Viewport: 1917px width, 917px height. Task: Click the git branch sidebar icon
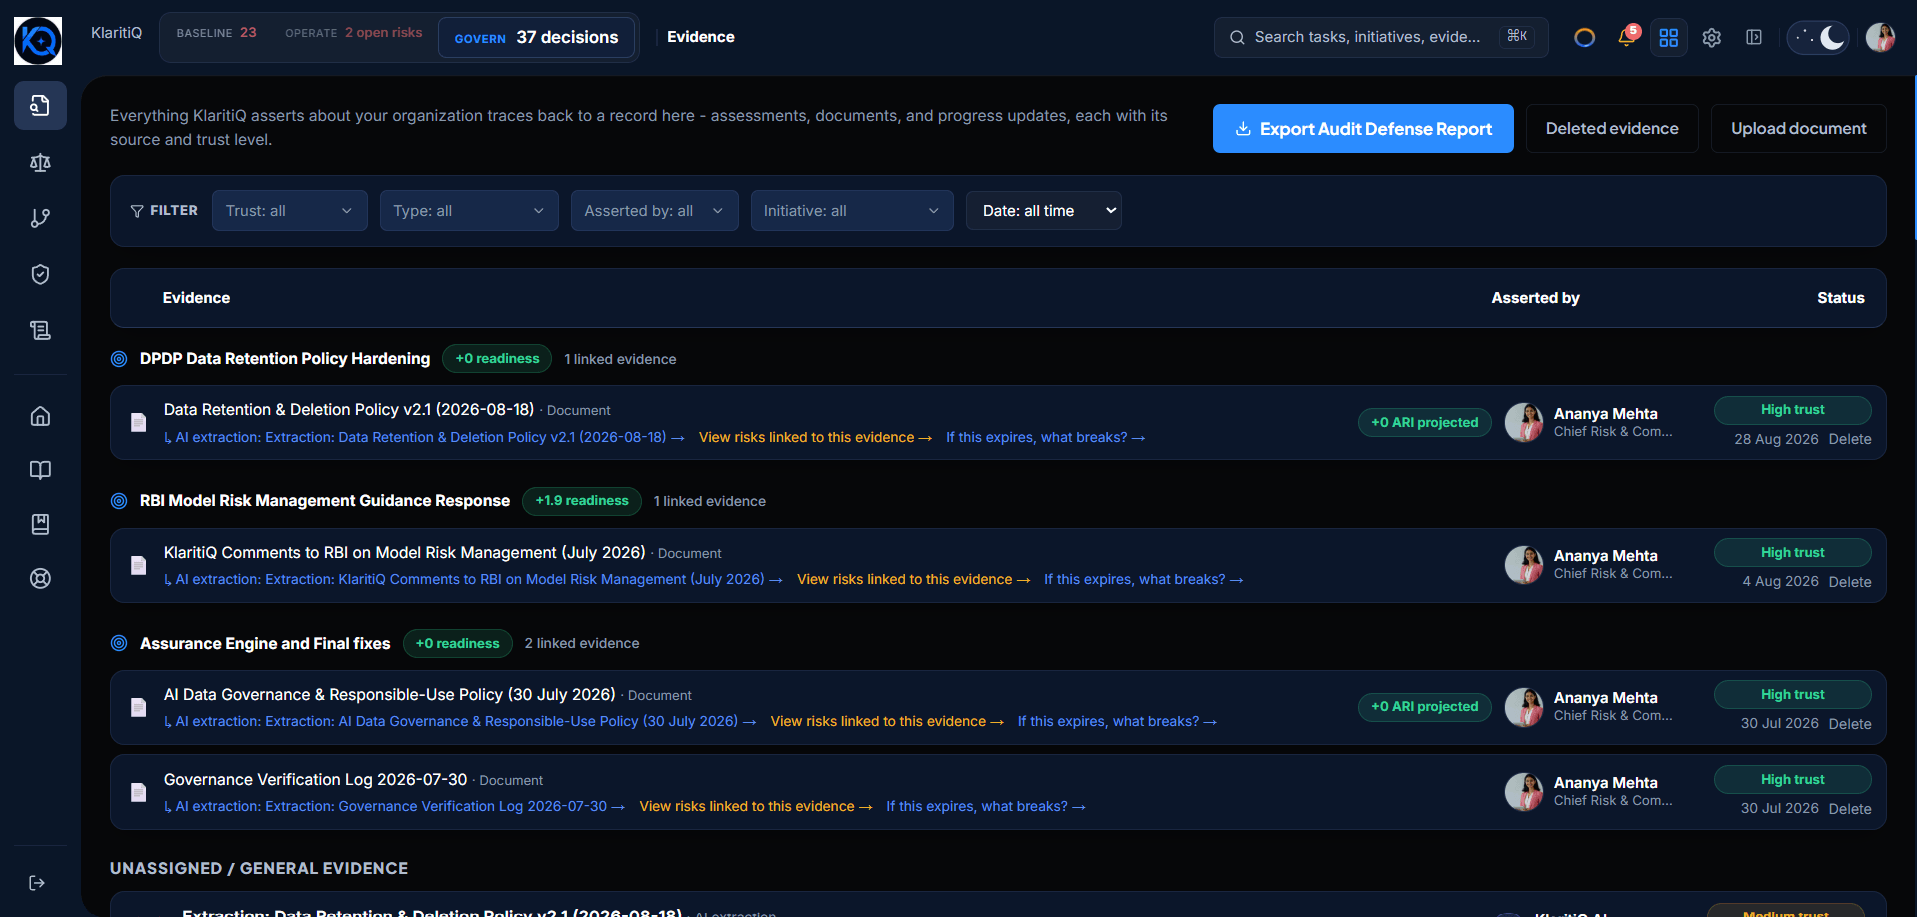click(40, 218)
